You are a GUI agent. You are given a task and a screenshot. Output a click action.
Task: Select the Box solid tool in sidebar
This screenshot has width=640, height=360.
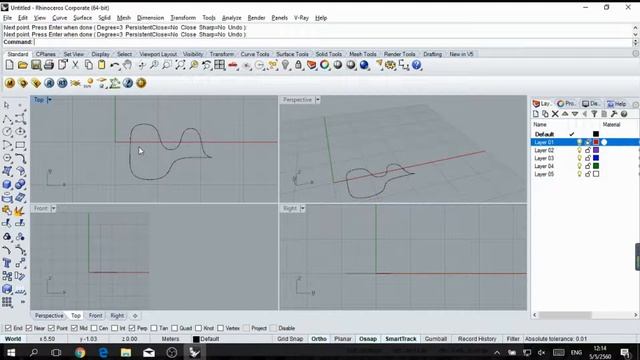(7, 184)
